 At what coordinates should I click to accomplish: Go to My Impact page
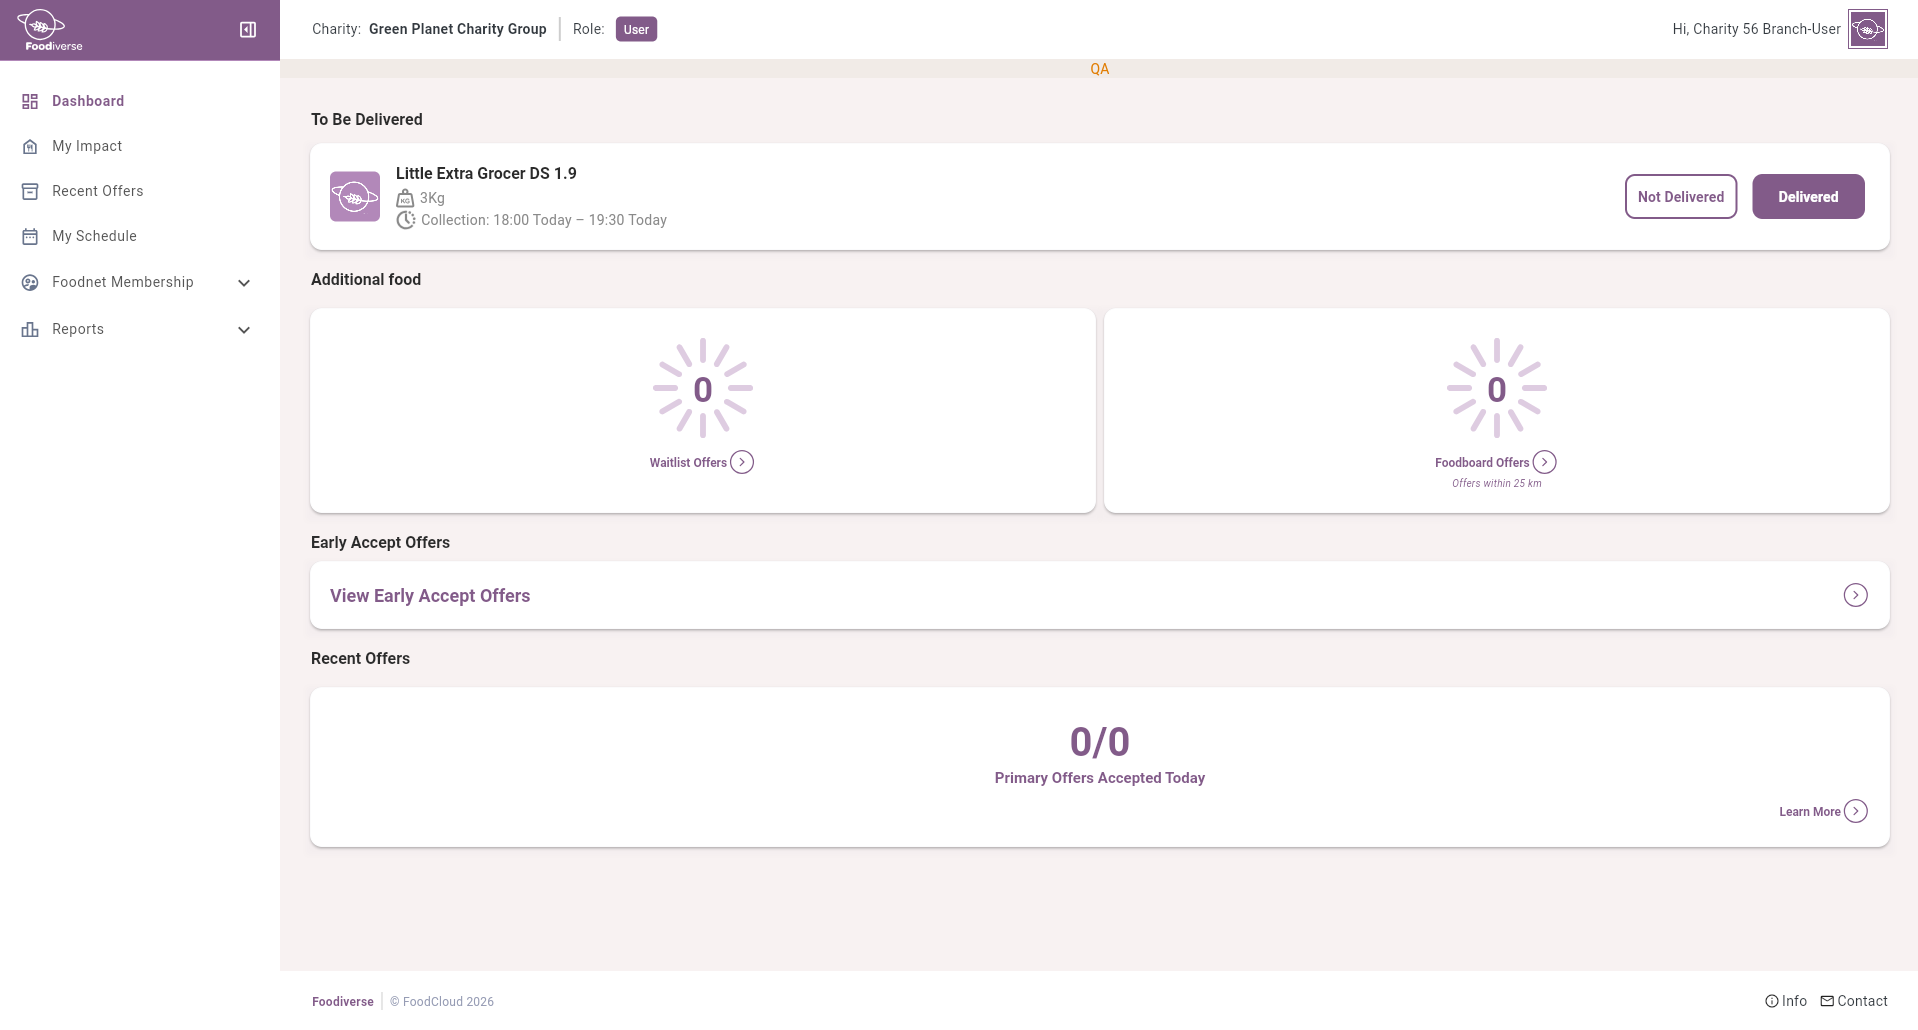pyautogui.click(x=87, y=146)
